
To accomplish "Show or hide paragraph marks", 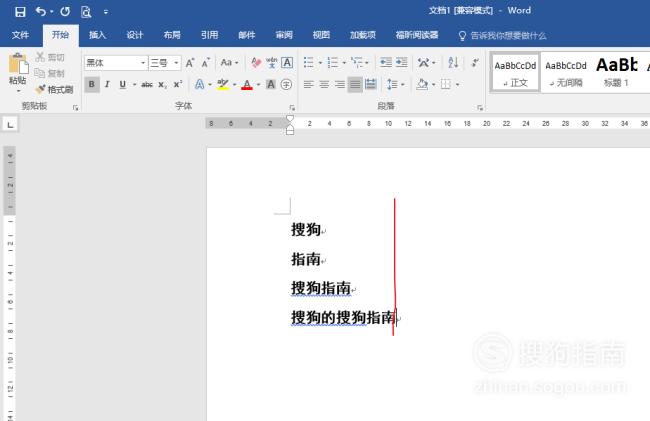I will click(475, 63).
